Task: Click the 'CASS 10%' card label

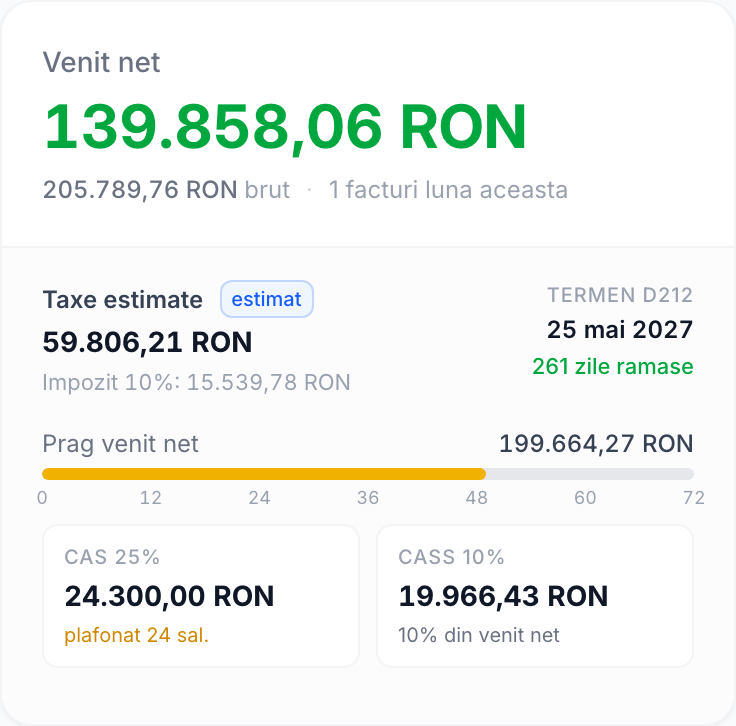Action: click(451, 557)
